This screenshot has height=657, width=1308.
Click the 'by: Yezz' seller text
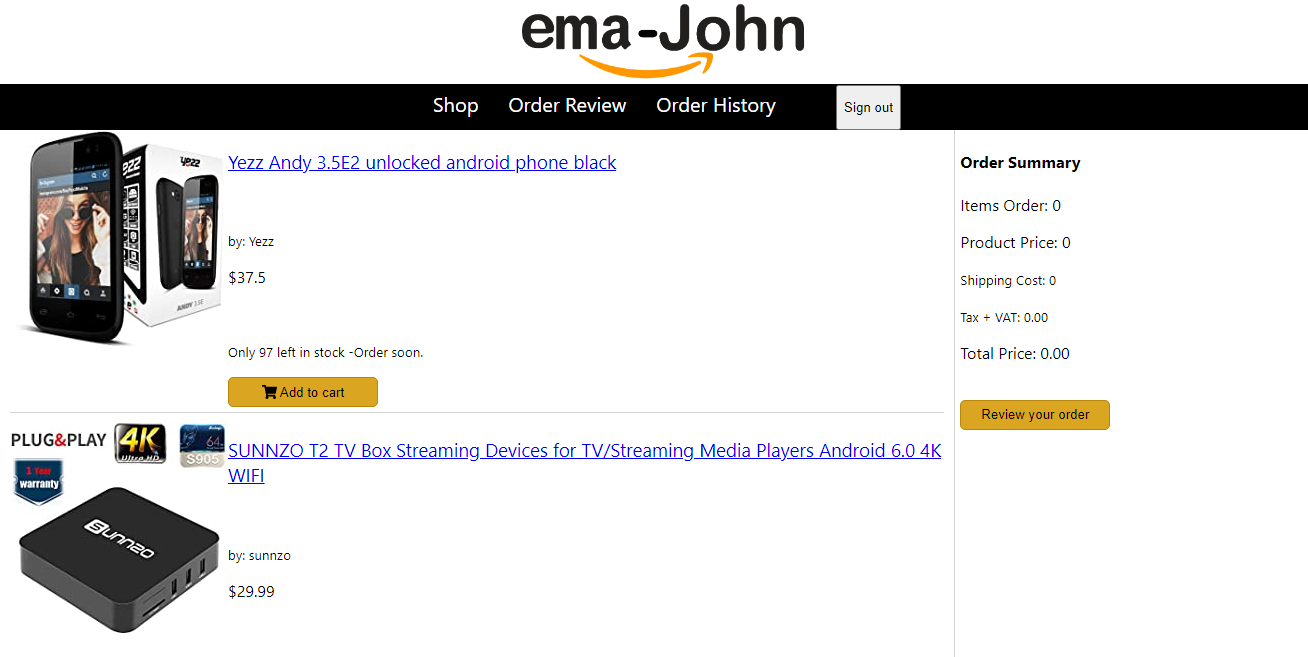point(251,242)
